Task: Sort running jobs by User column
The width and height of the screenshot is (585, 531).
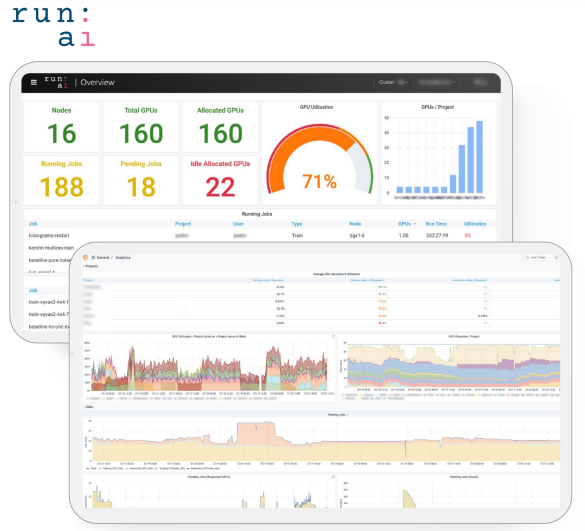Action: tap(238, 224)
